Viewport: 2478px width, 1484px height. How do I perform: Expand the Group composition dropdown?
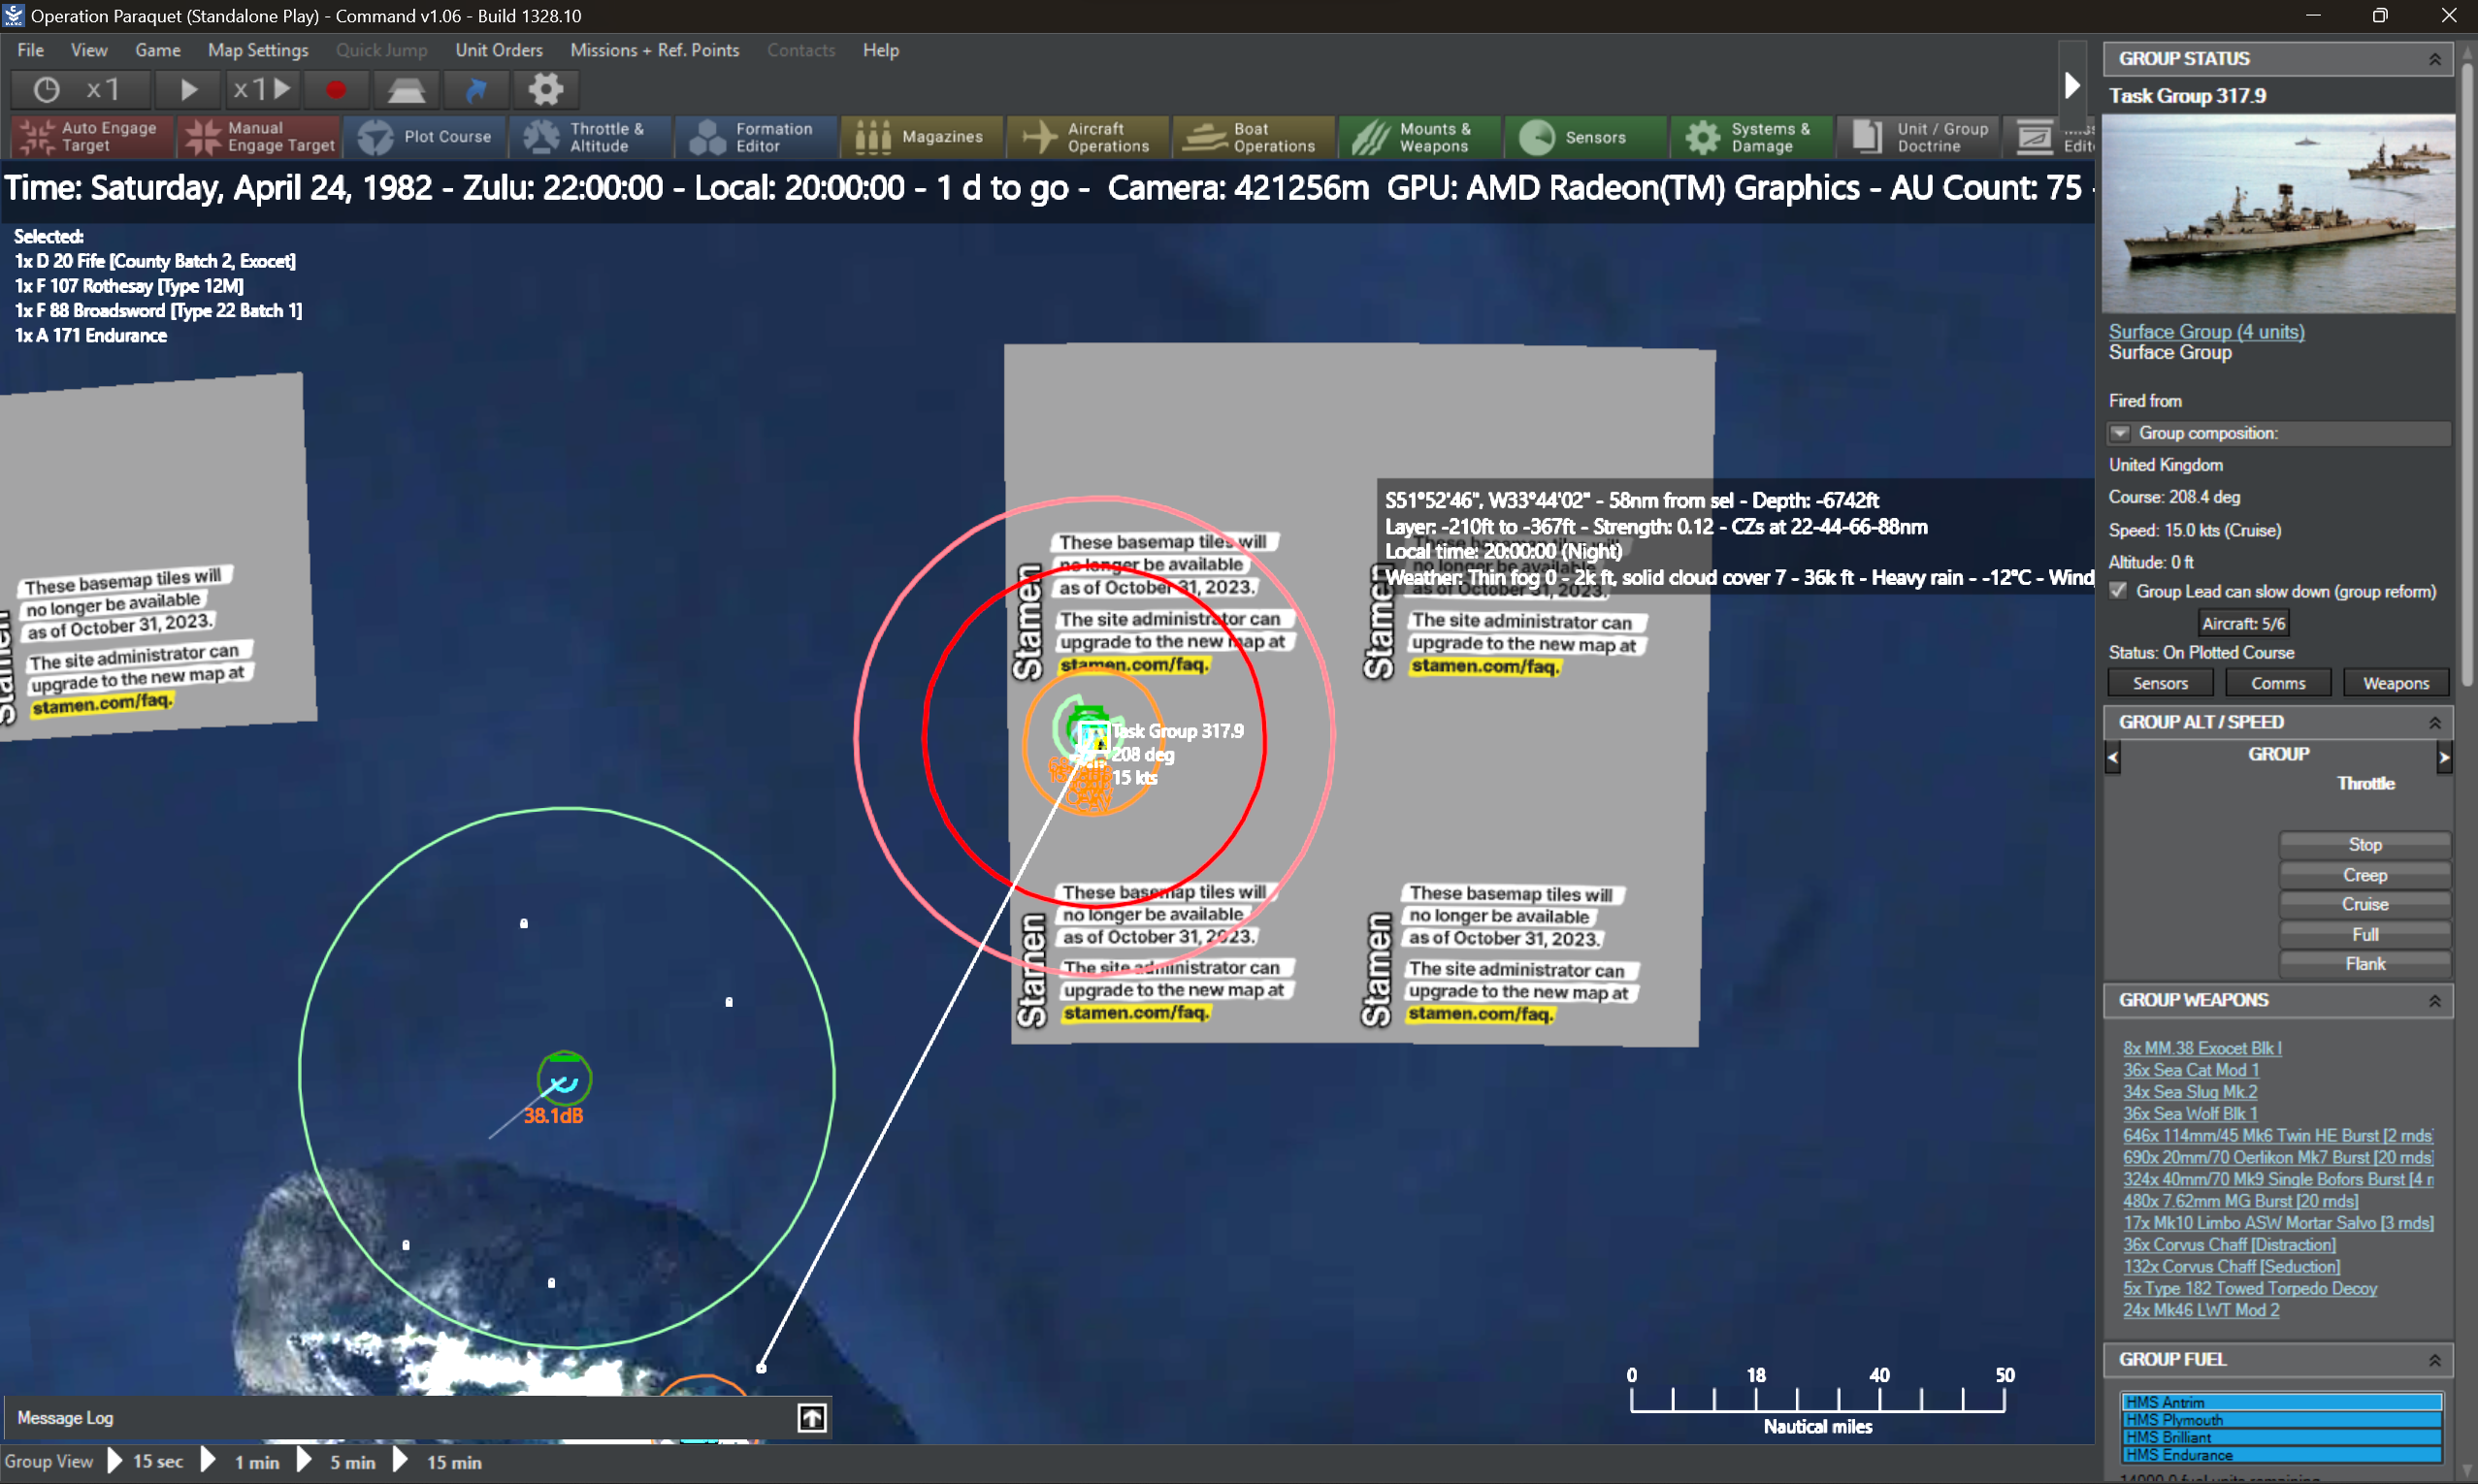pos(2120,433)
